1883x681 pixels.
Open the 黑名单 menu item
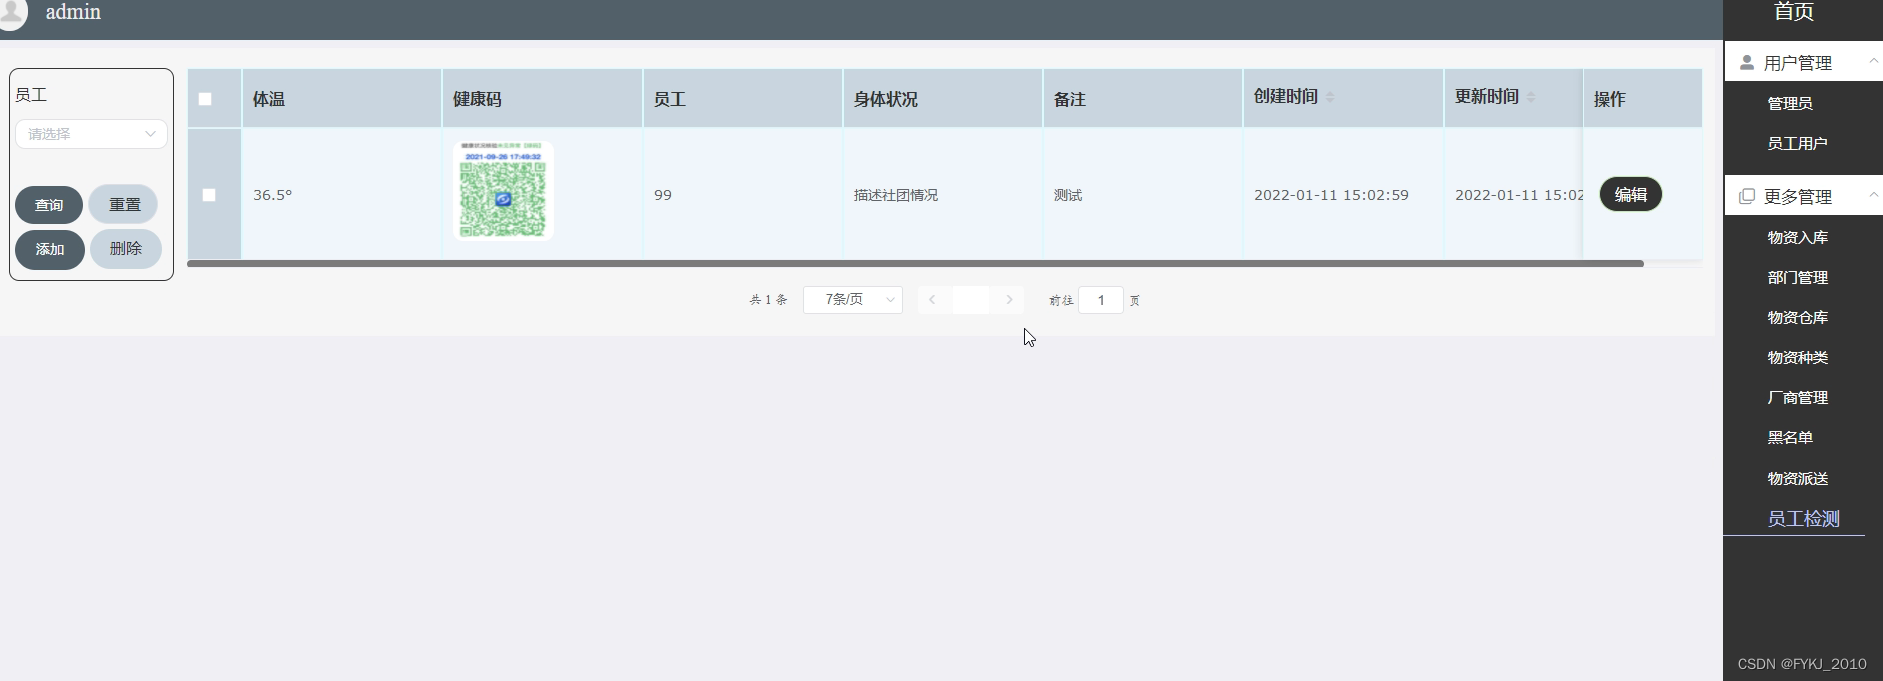click(1790, 437)
